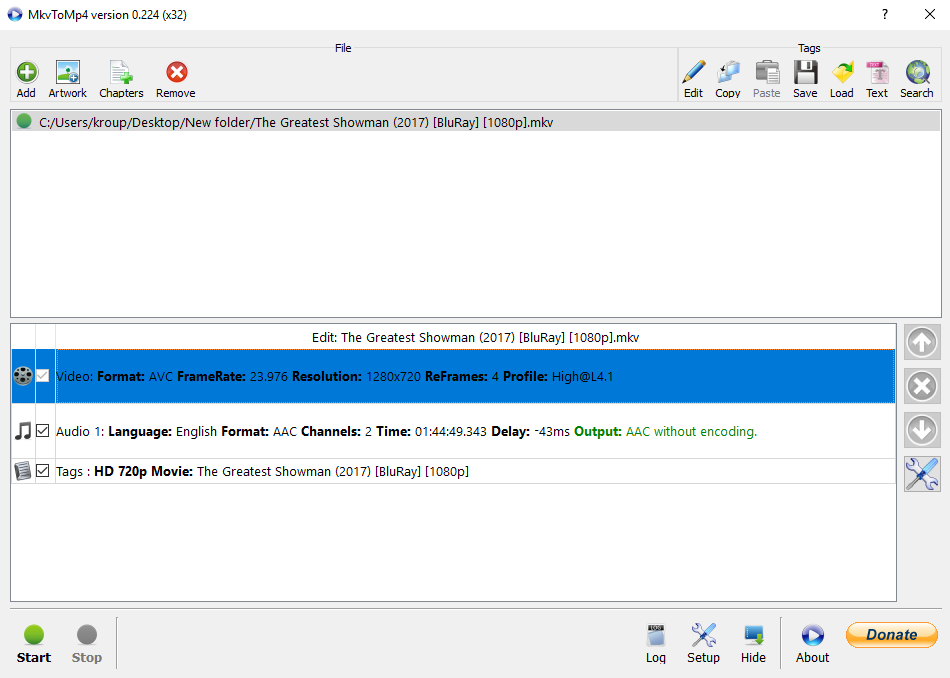Click the help question mark button
The height and width of the screenshot is (678, 950).
coord(885,14)
